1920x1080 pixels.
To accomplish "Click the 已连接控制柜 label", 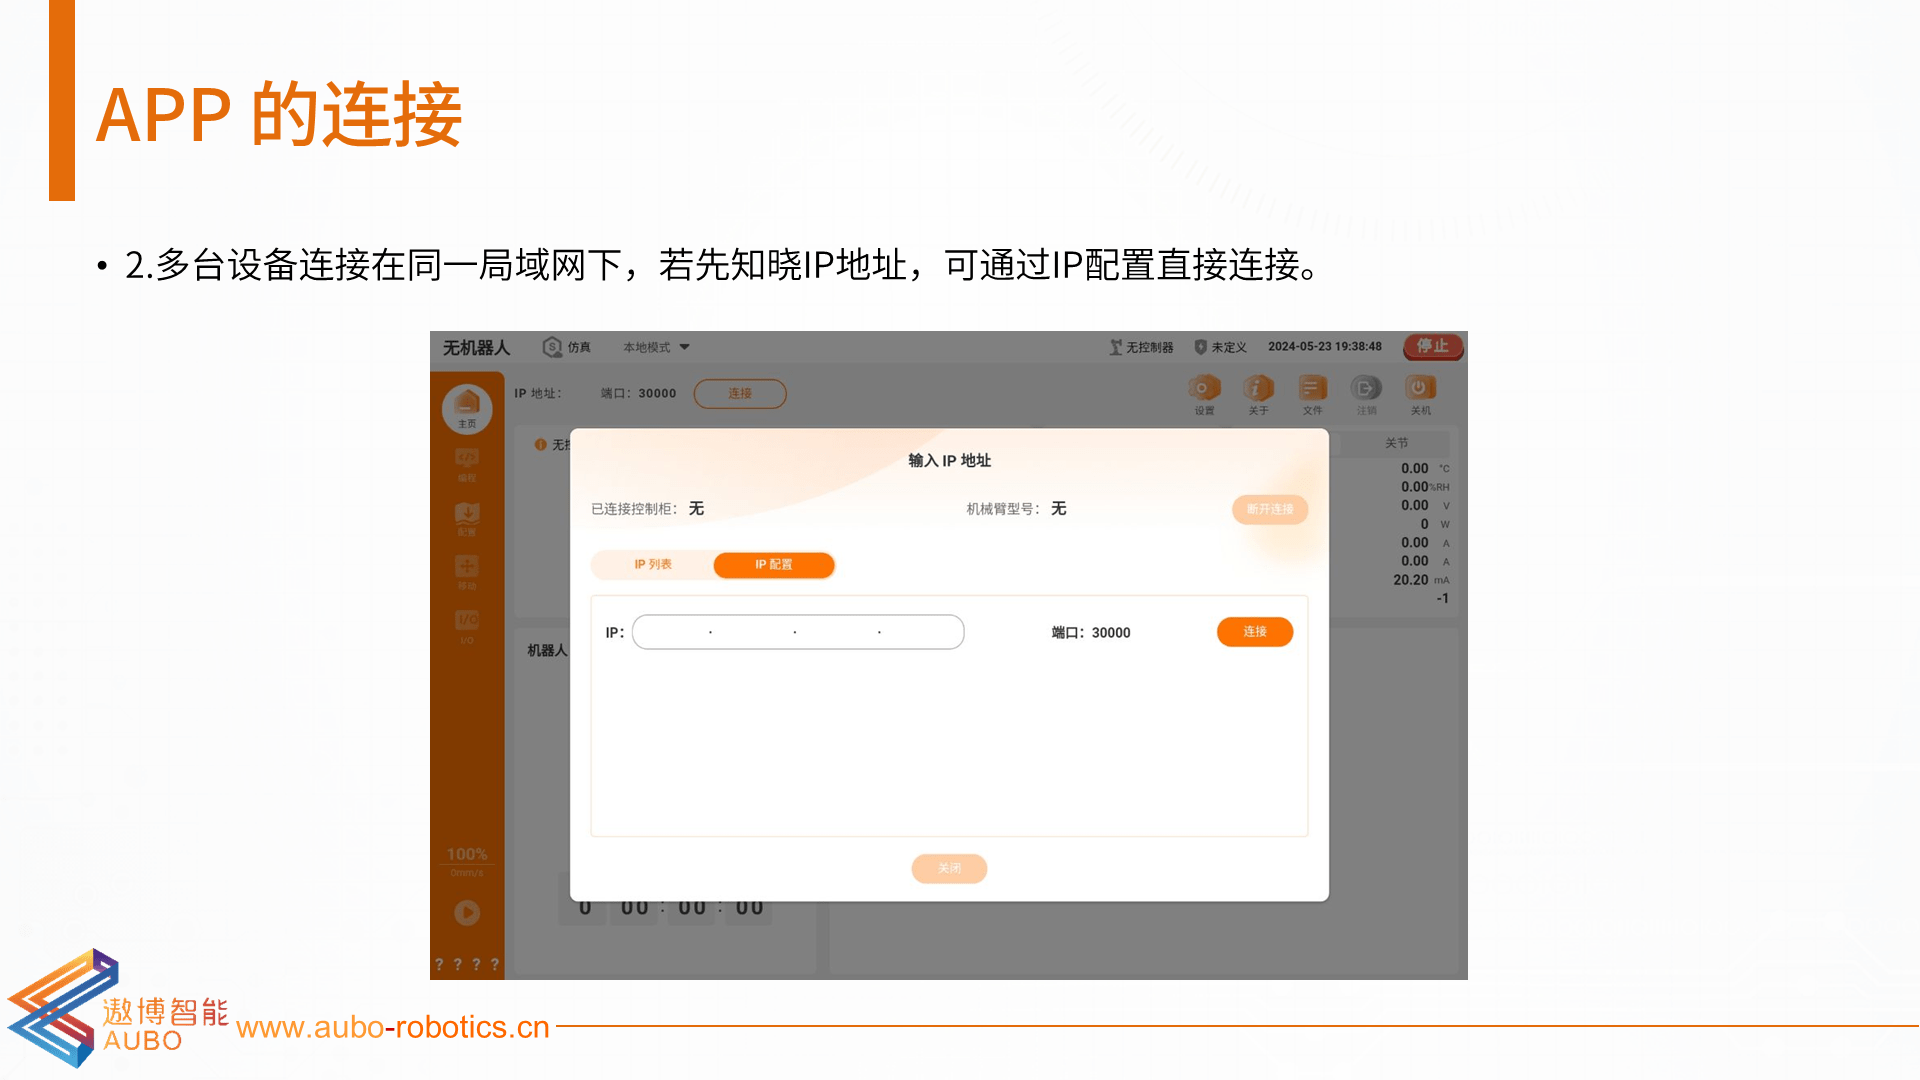I will click(x=634, y=509).
